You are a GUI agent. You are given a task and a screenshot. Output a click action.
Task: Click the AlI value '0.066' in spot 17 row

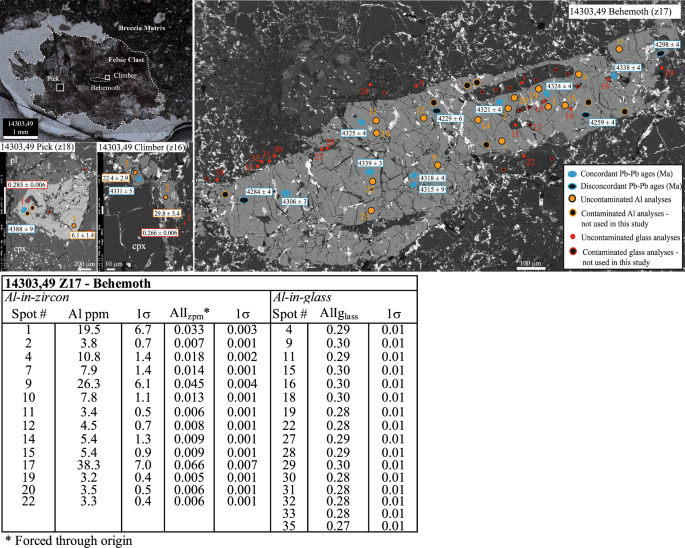tap(189, 465)
